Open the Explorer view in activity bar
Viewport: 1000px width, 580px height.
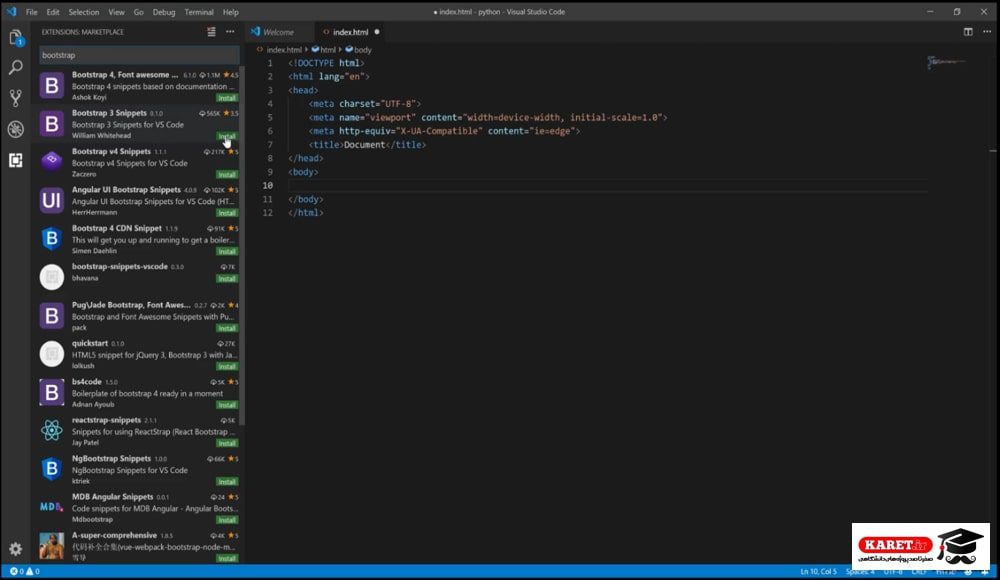click(16, 38)
